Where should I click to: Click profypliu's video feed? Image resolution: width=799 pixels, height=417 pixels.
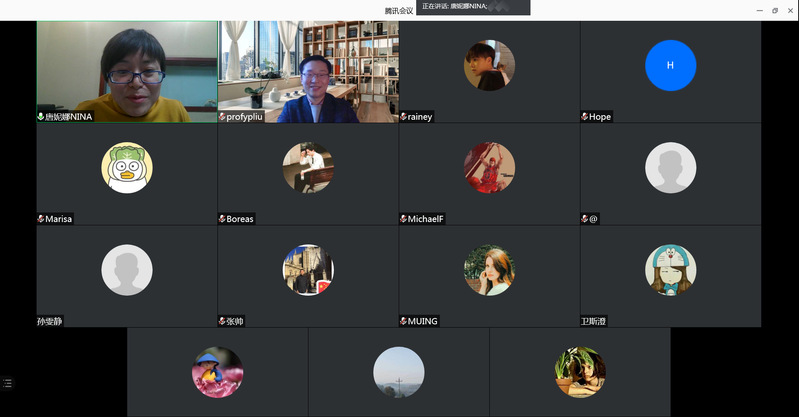coord(308,70)
